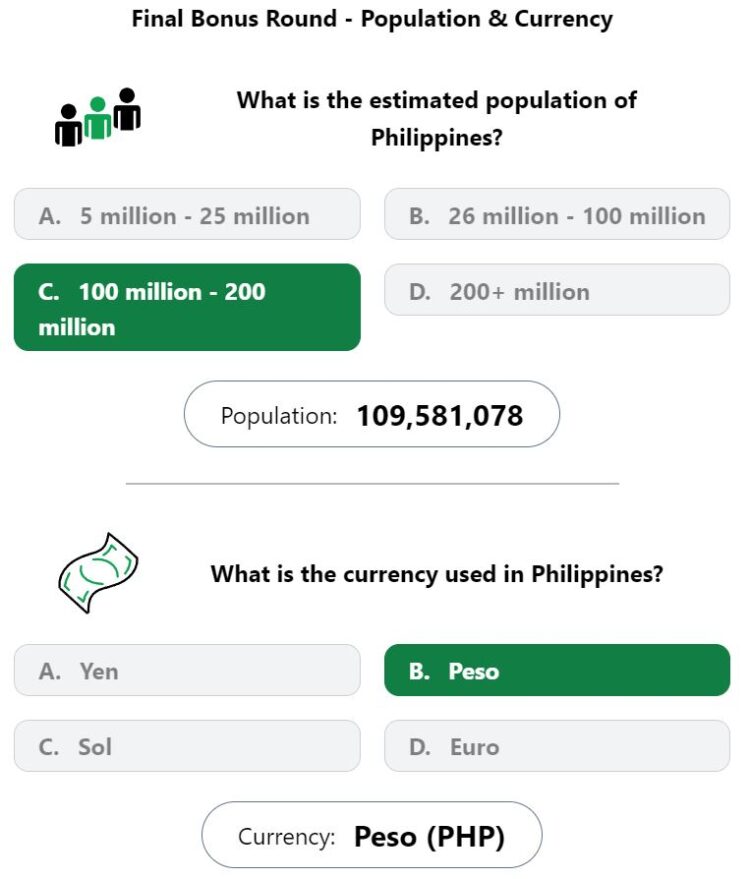Click the currency used in Philippines question

437,573
